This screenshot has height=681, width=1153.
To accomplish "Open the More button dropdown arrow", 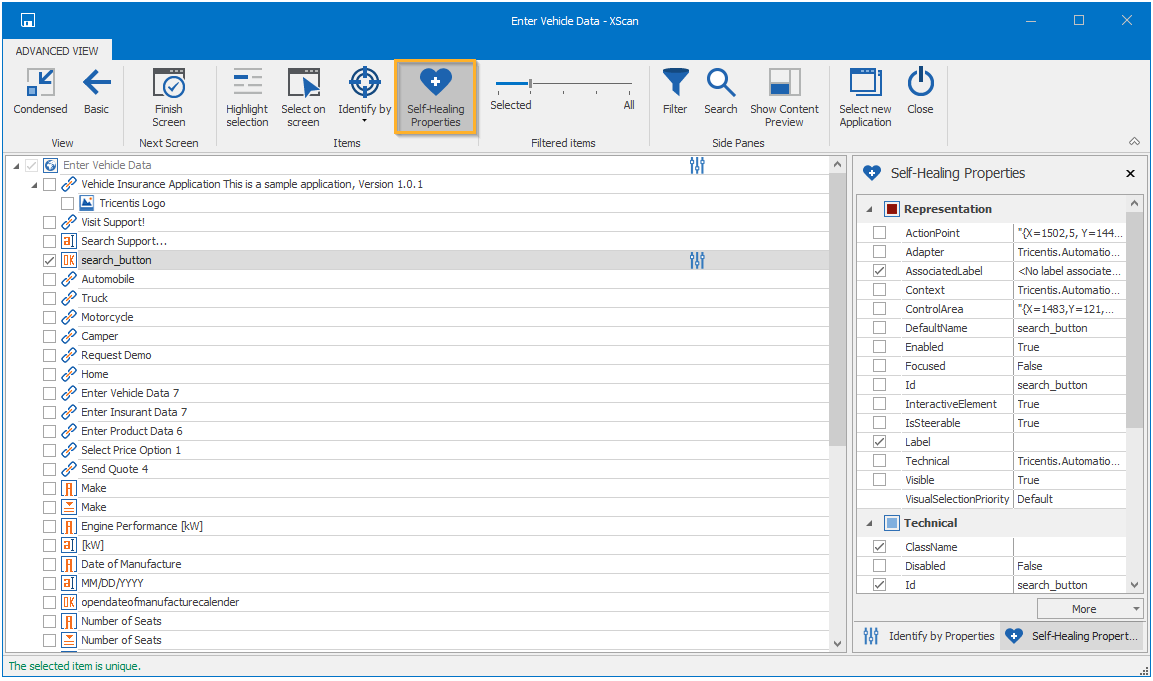I will [x=1137, y=609].
